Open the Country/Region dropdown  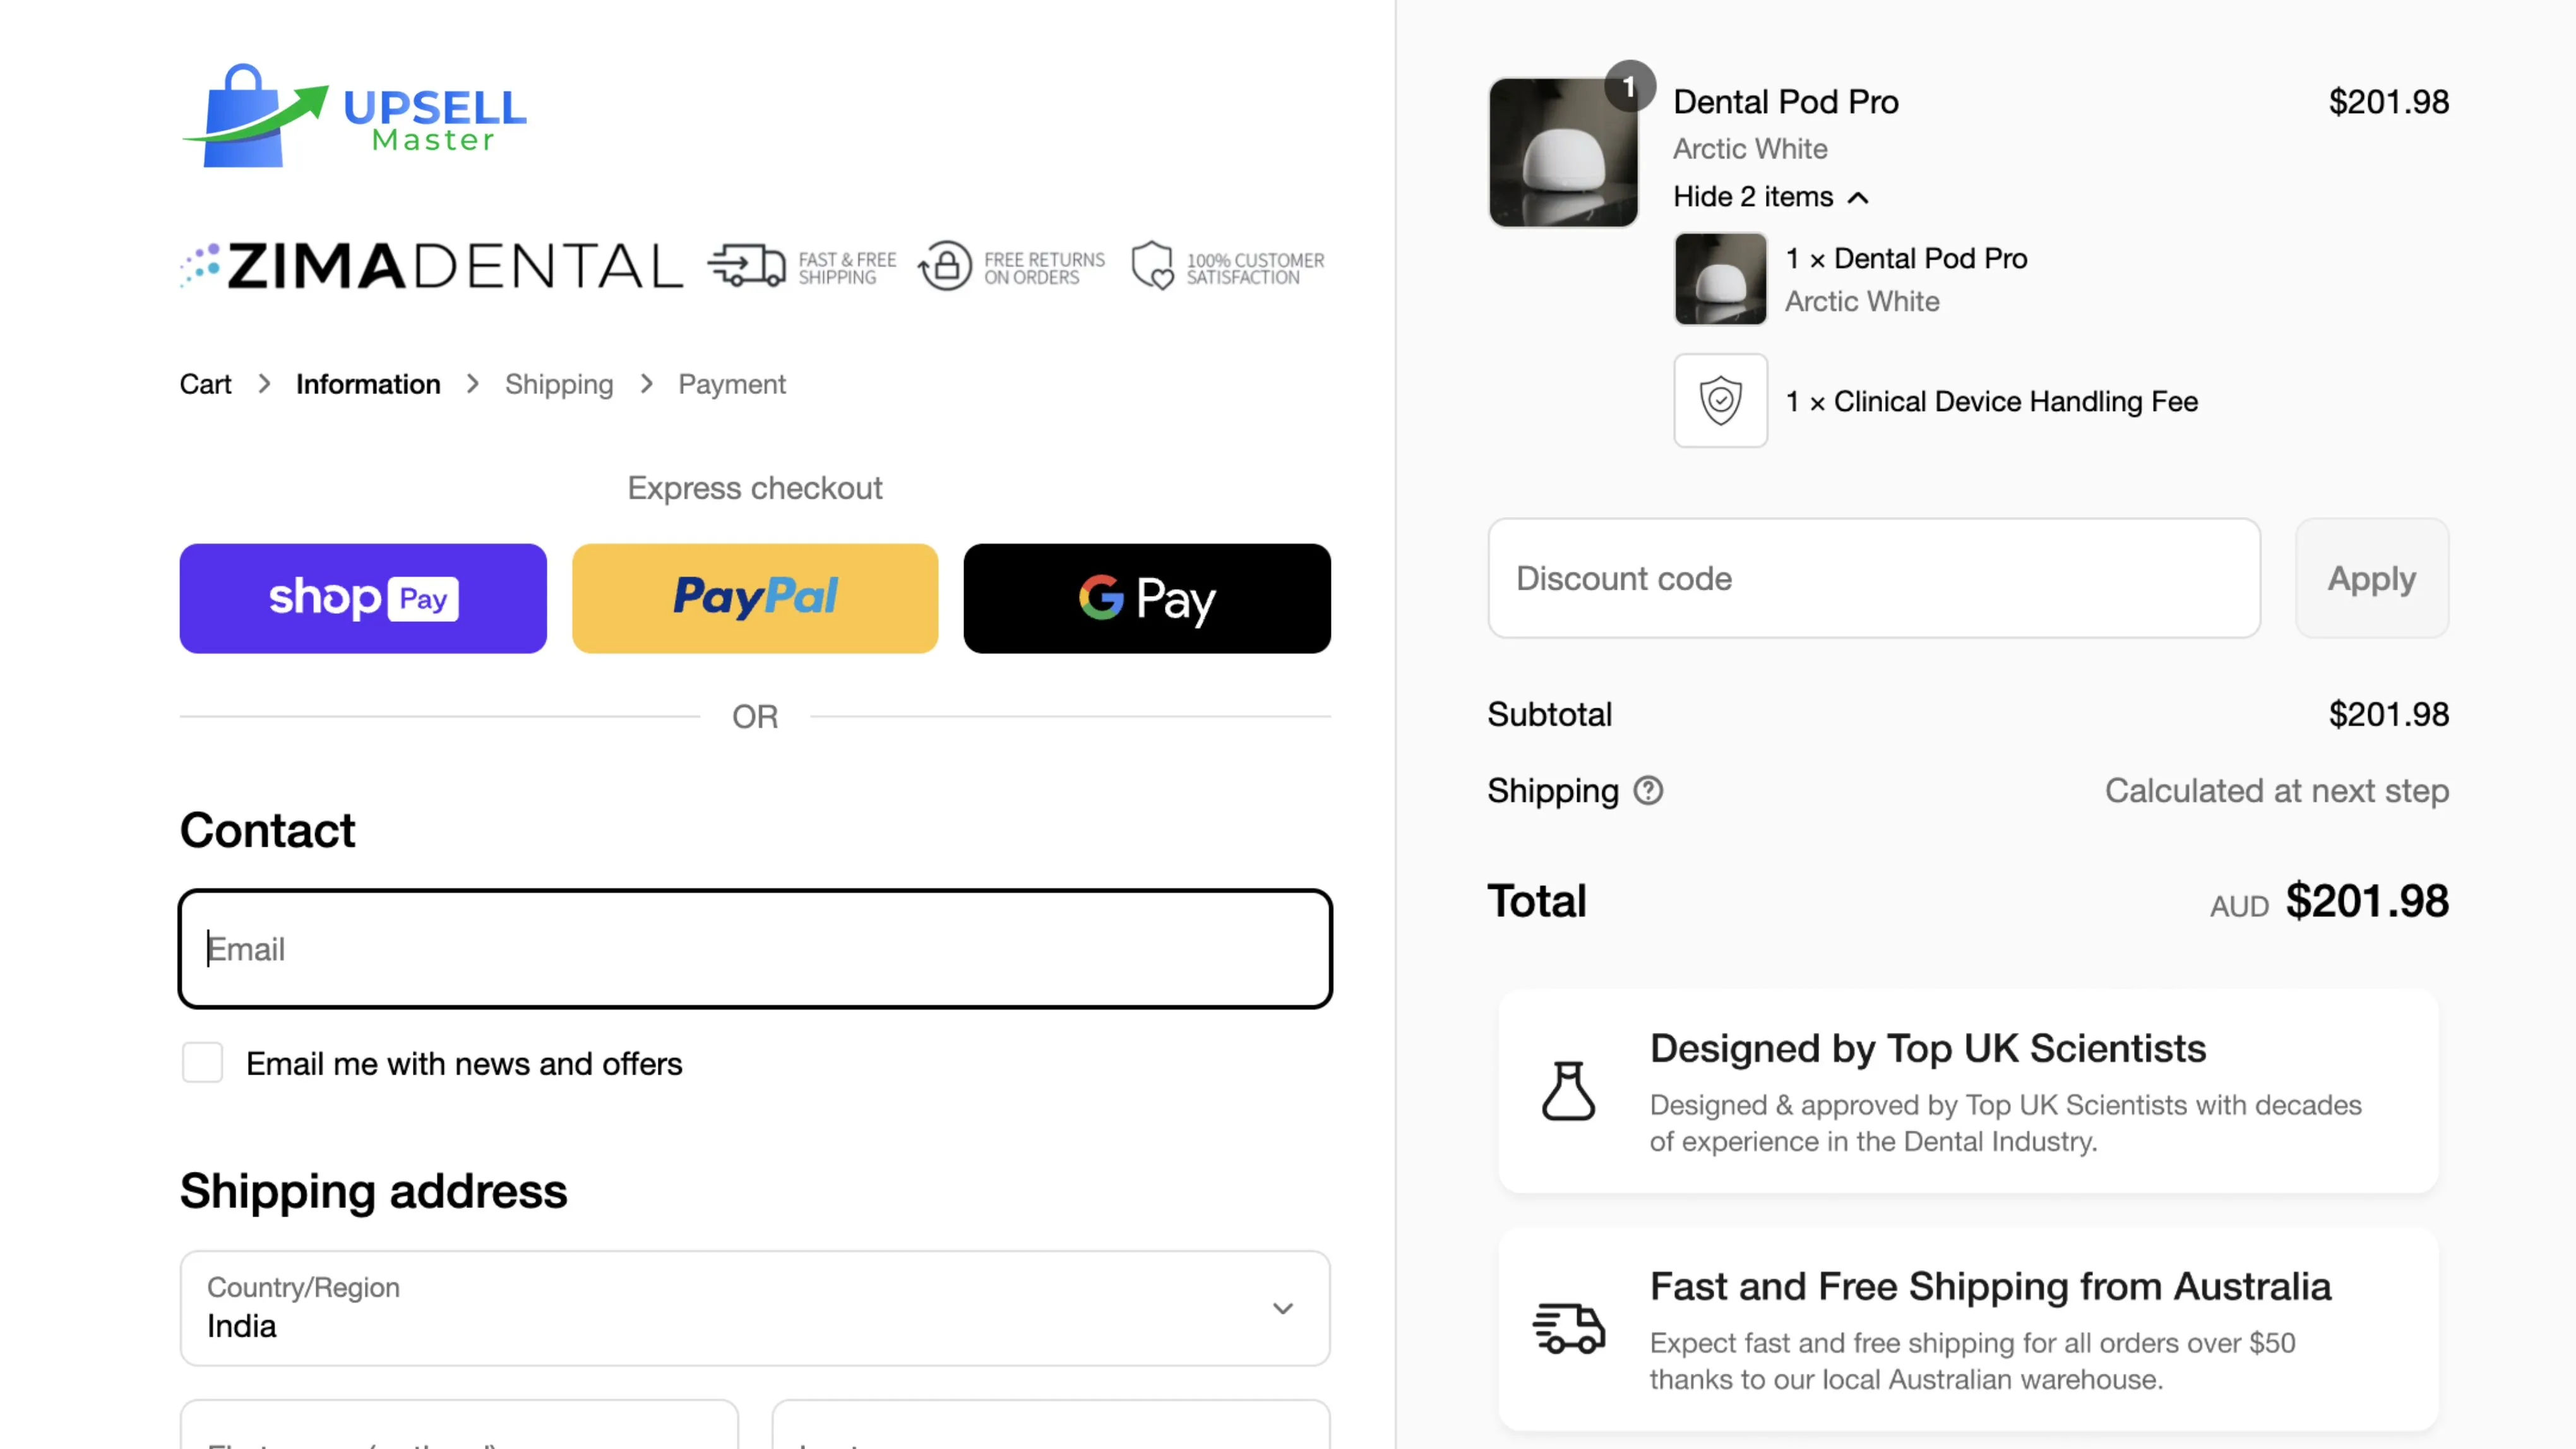click(x=755, y=1308)
